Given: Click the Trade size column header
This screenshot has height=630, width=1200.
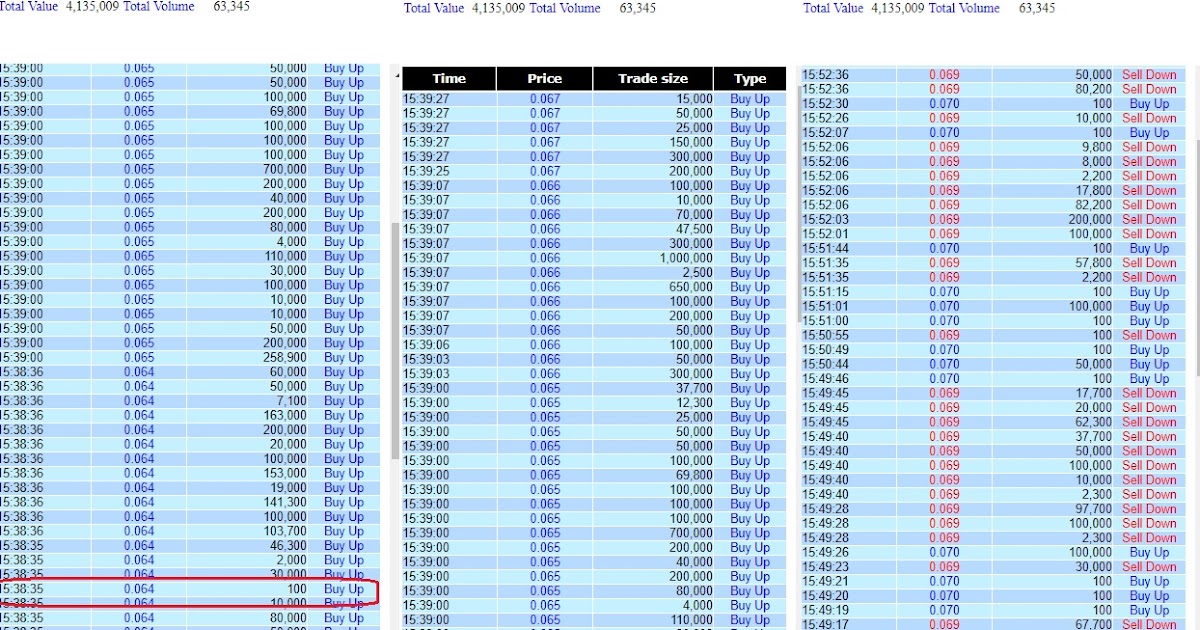Looking at the screenshot, I should pyautogui.click(x=651, y=78).
